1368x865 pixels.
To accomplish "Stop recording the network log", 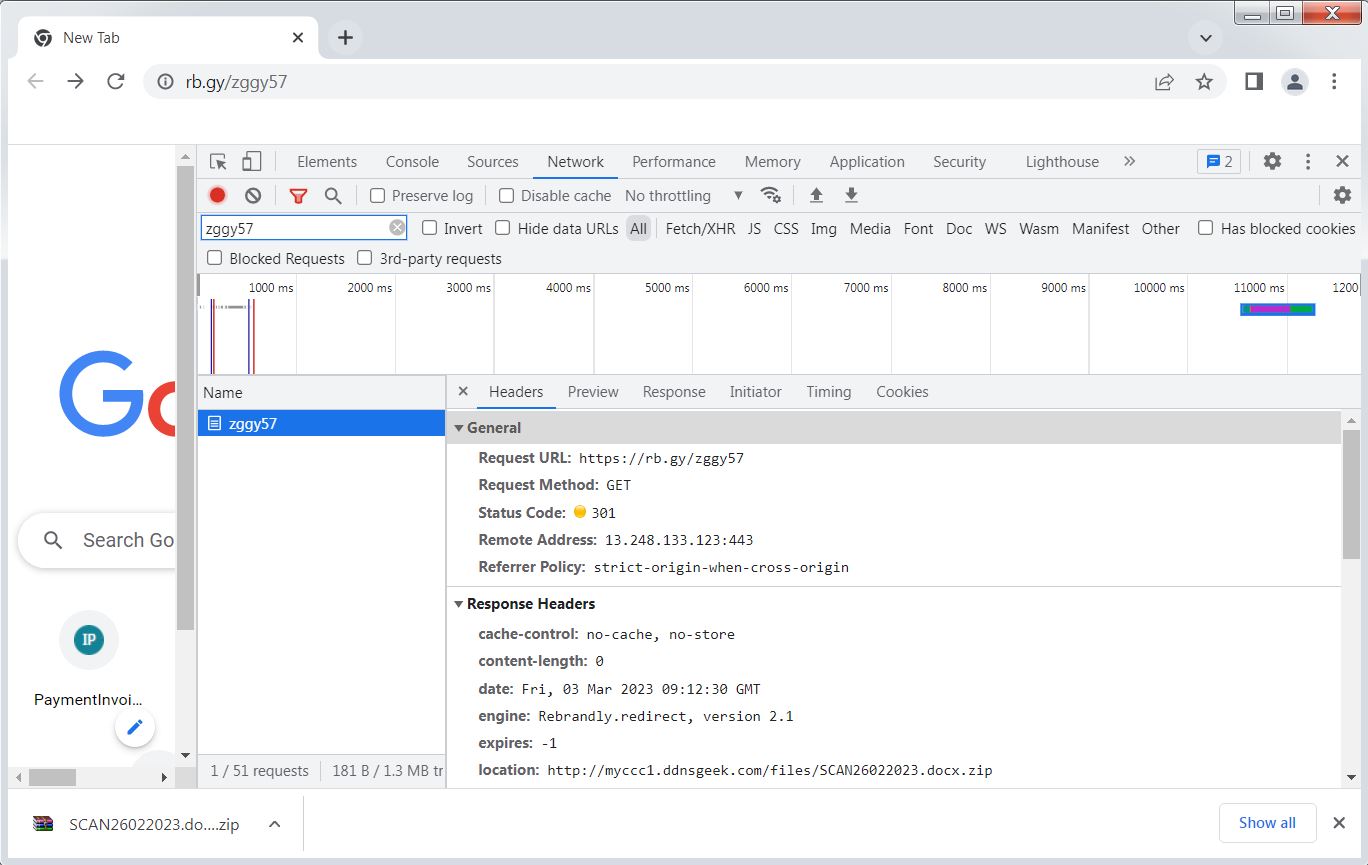I will (x=217, y=196).
